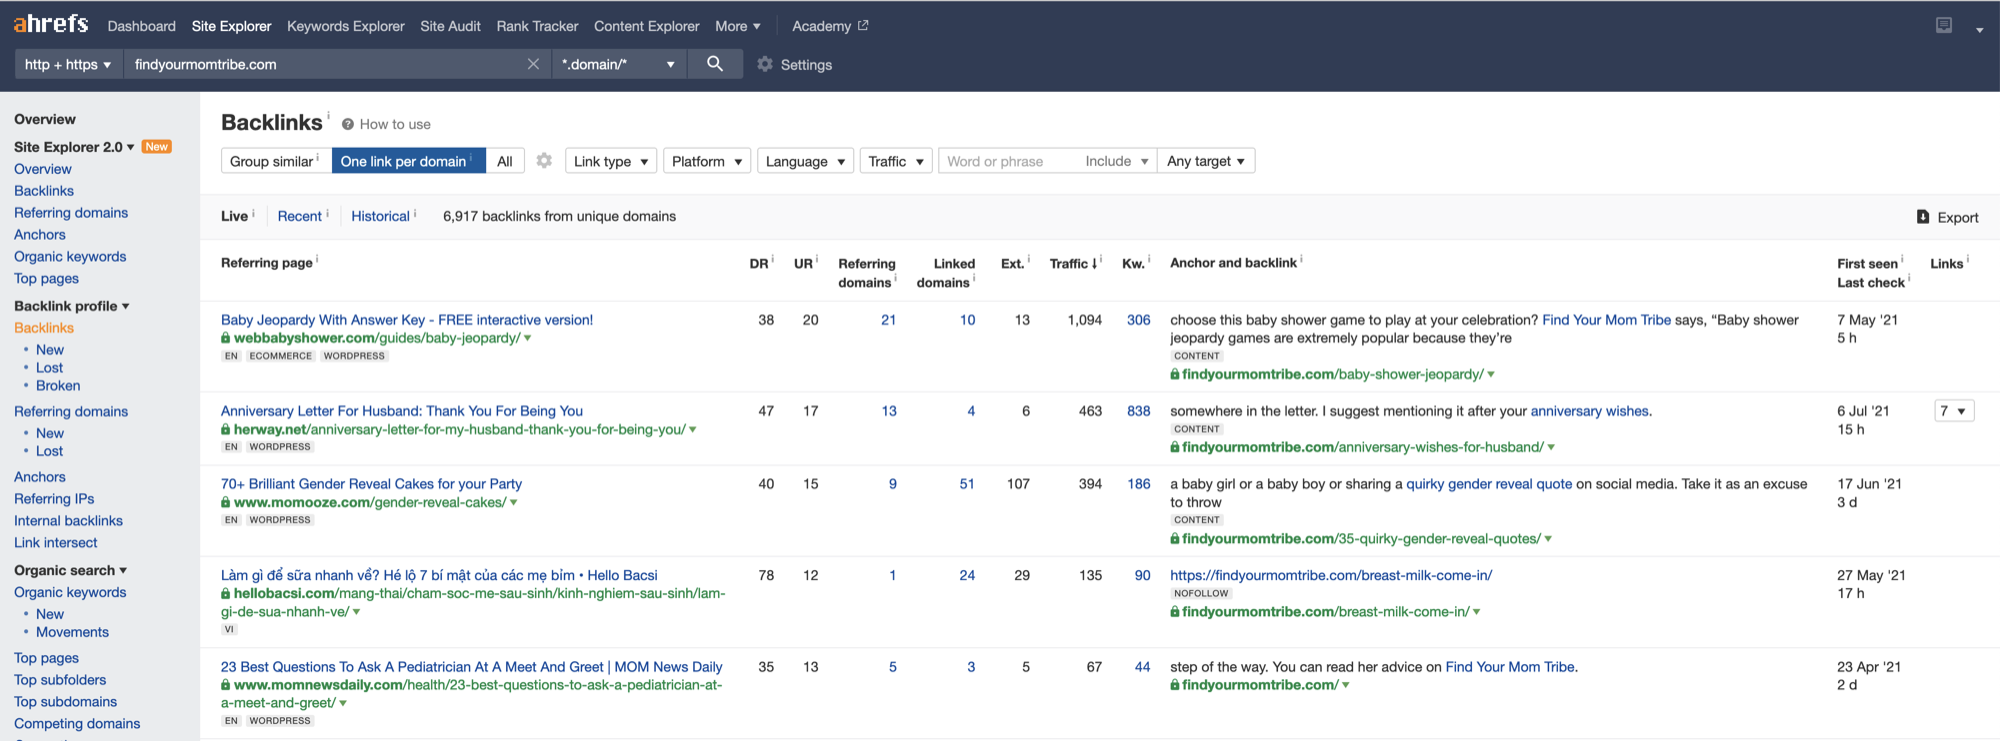Switch to the Recent tab
This screenshot has width=2000, height=741.
tap(299, 216)
